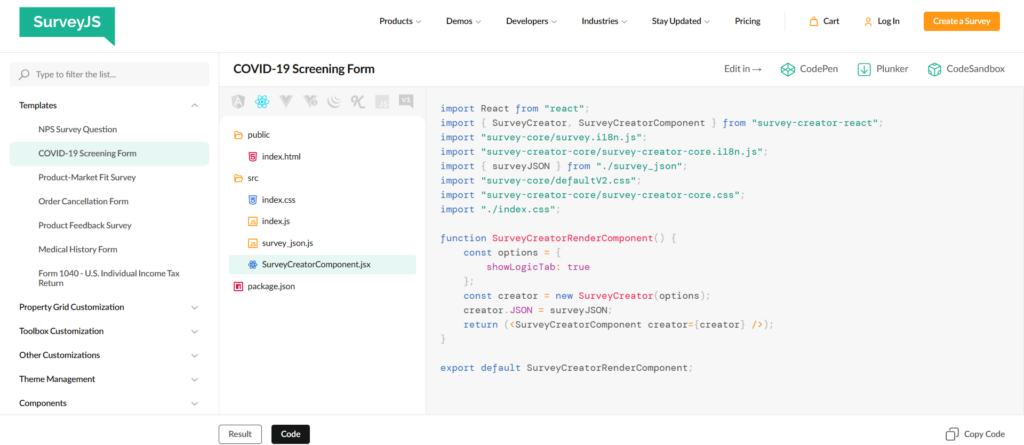Switch to the Code tab
The width and height of the screenshot is (1024, 445).
click(x=291, y=434)
